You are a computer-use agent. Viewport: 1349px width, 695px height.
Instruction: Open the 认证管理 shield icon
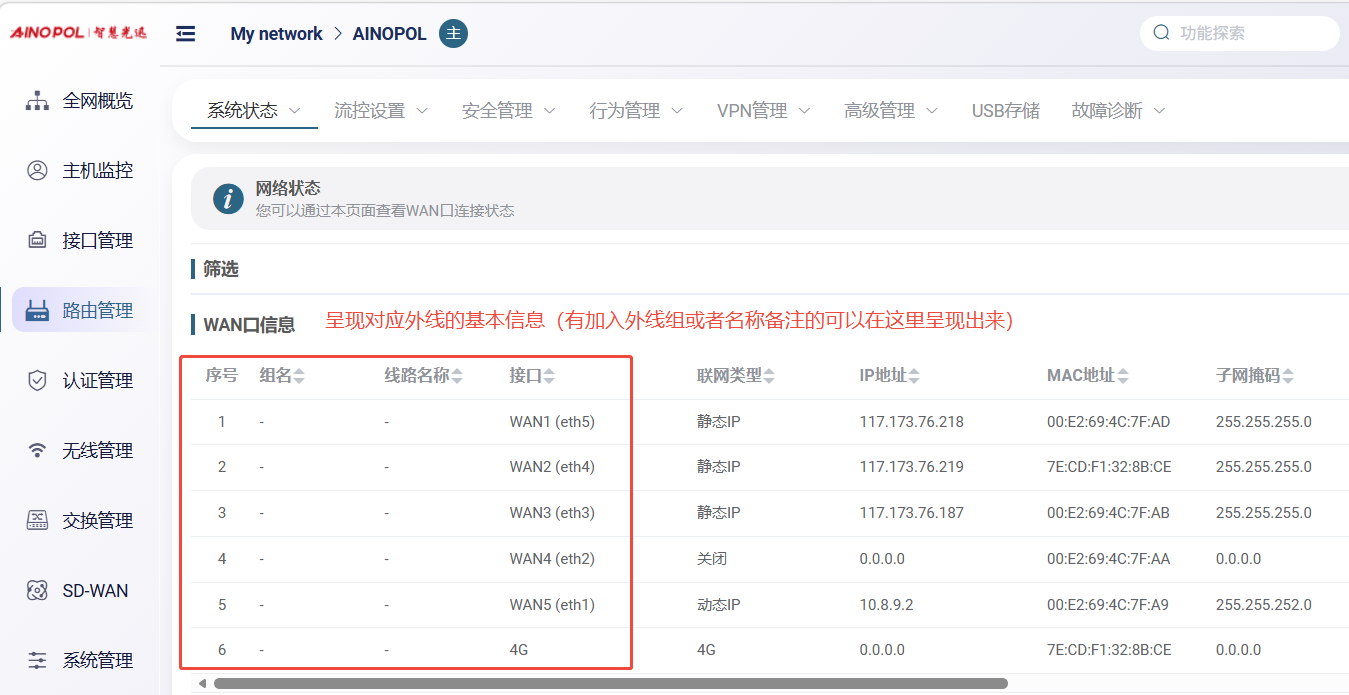click(x=37, y=381)
